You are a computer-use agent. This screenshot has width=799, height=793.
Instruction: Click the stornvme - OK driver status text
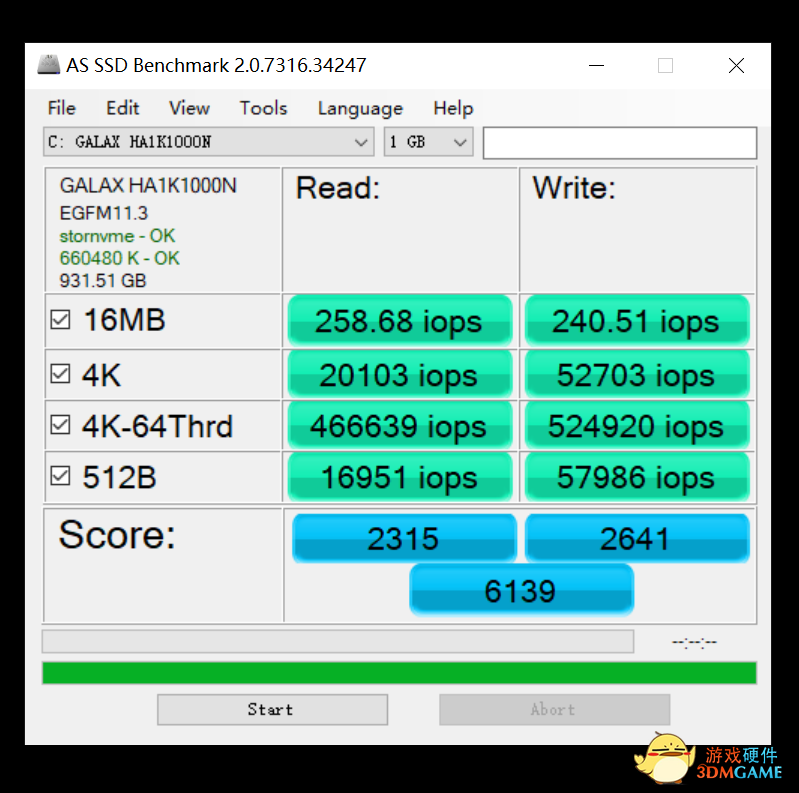tap(117, 236)
